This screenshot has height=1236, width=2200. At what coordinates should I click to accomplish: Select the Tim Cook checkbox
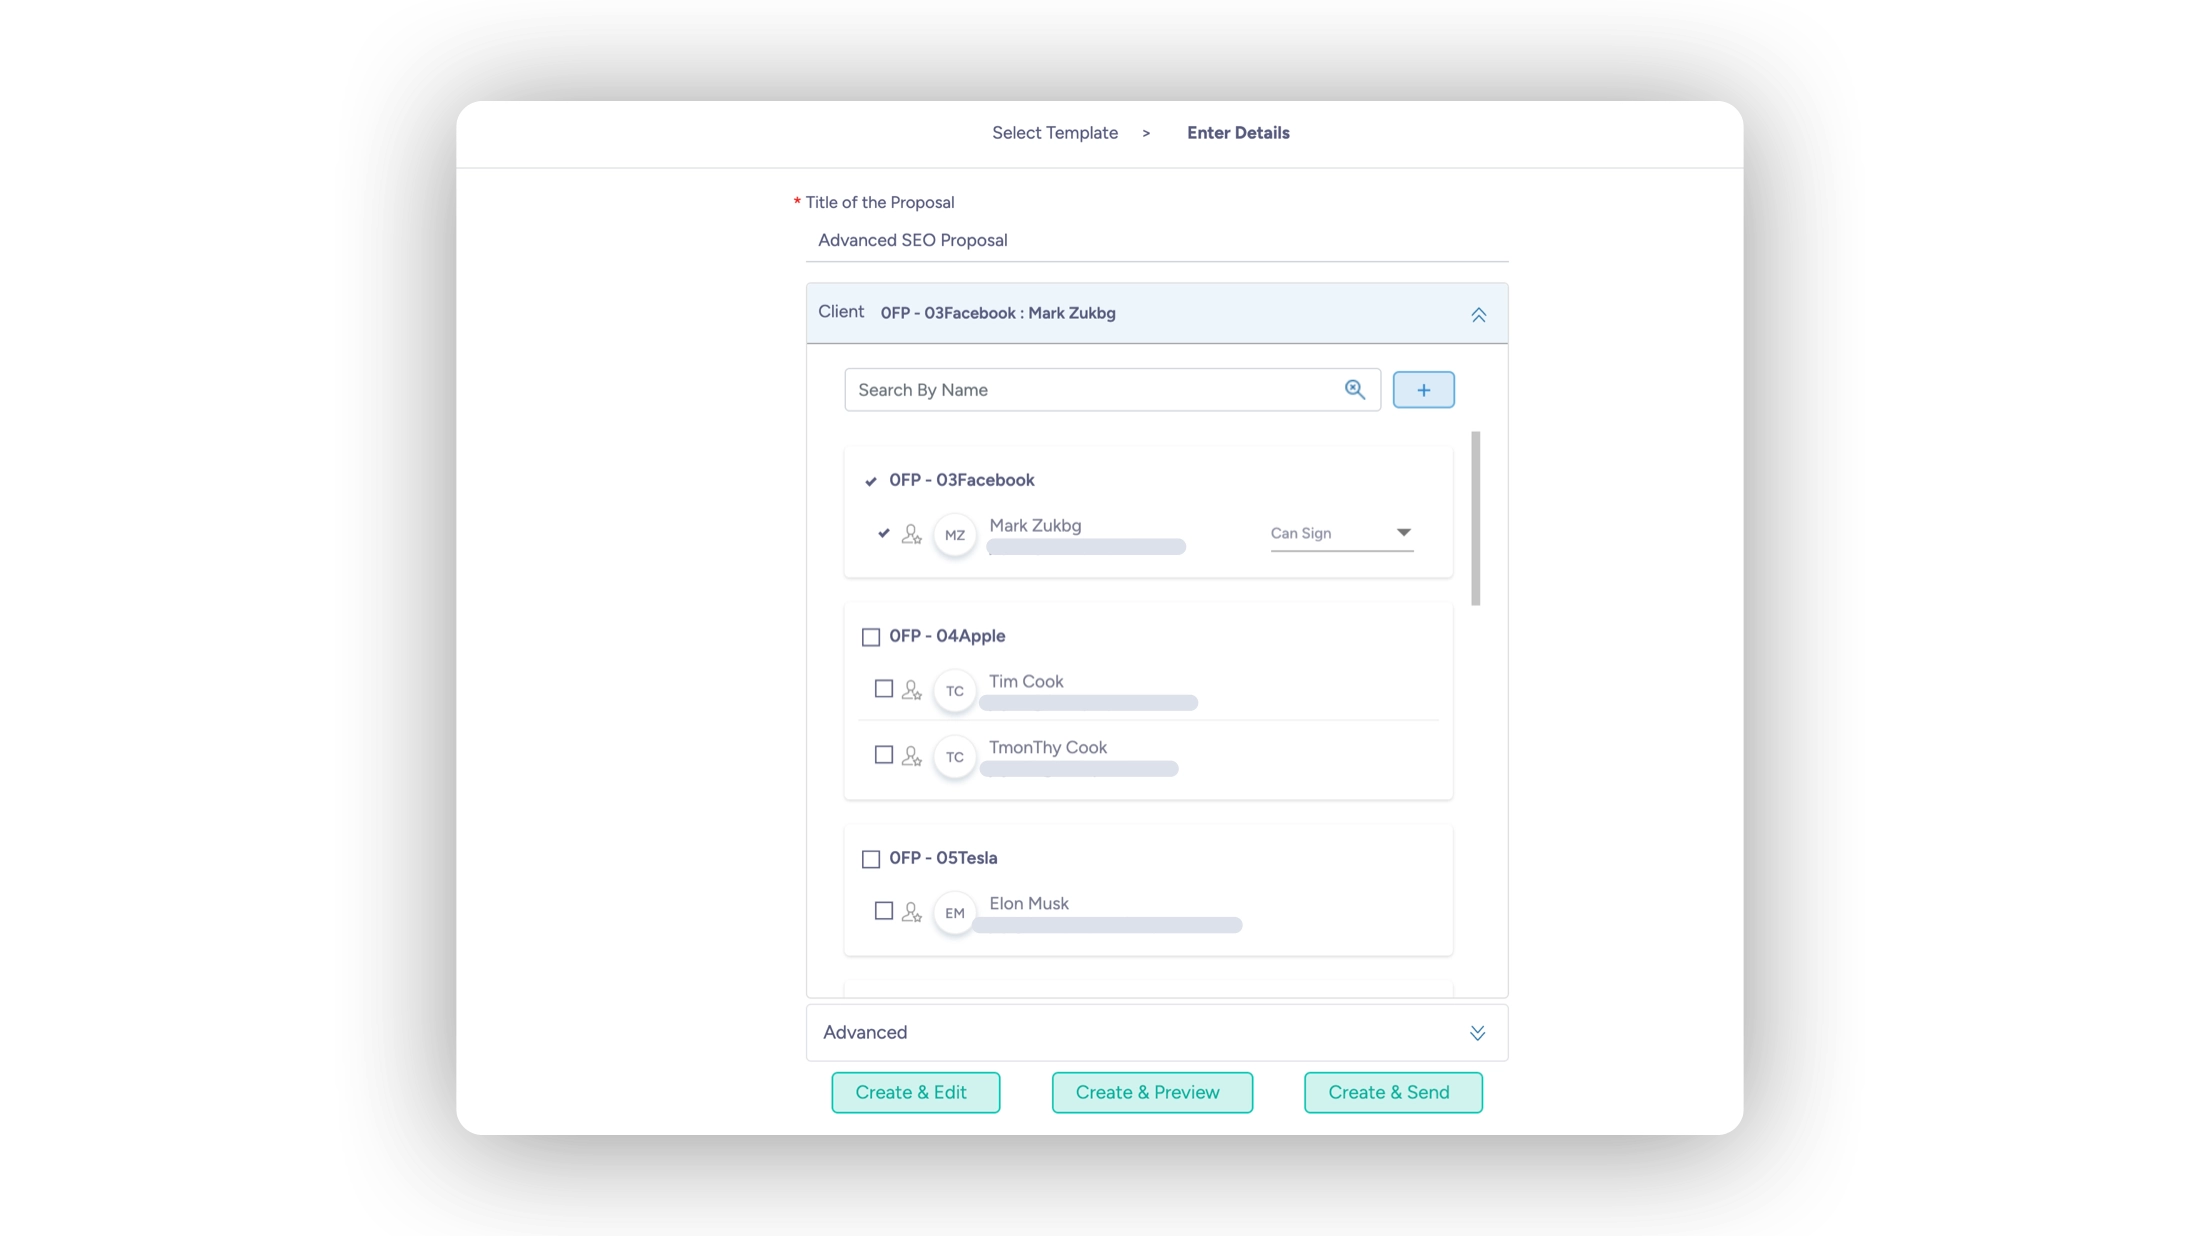[884, 689]
